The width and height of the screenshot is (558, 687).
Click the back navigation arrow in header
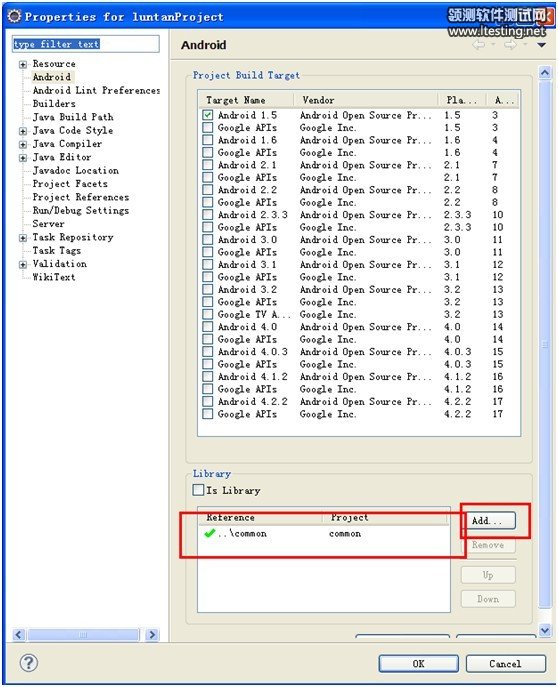[478, 44]
